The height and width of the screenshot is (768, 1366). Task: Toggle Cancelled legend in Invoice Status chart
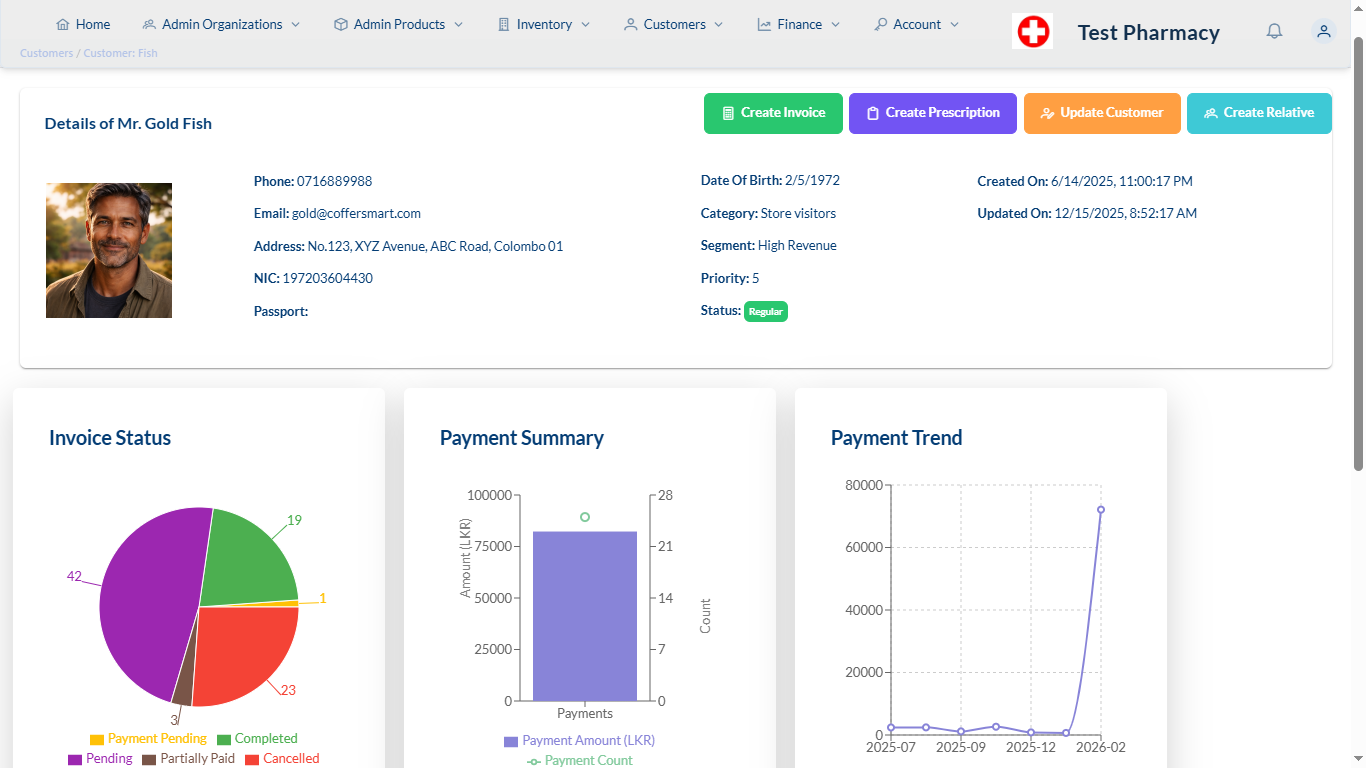click(282, 759)
